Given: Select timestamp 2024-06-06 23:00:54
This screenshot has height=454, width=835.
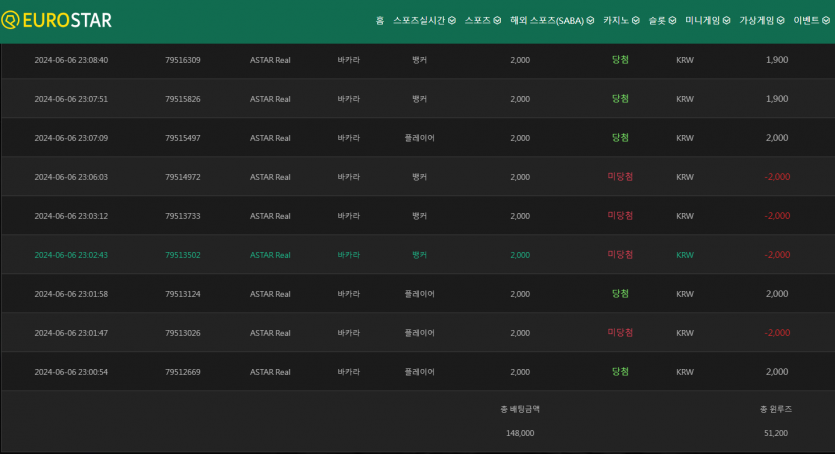Looking at the screenshot, I should [x=71, y=372].
